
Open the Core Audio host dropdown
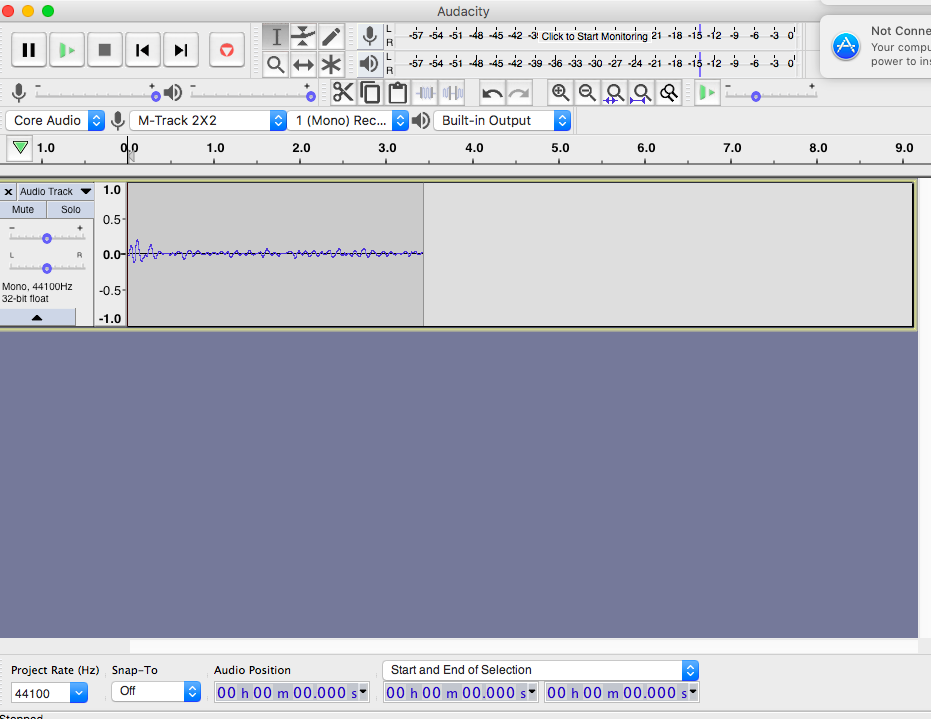[x=55, y=121]
